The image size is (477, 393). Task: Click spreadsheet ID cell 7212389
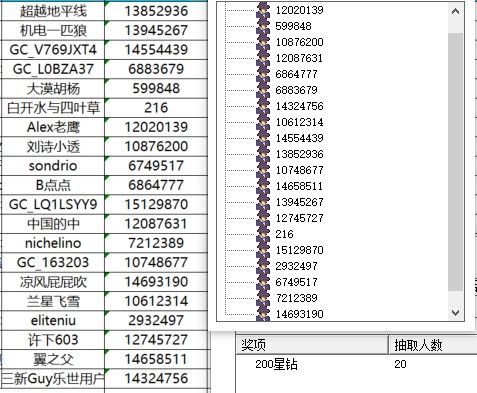point(156,243)
